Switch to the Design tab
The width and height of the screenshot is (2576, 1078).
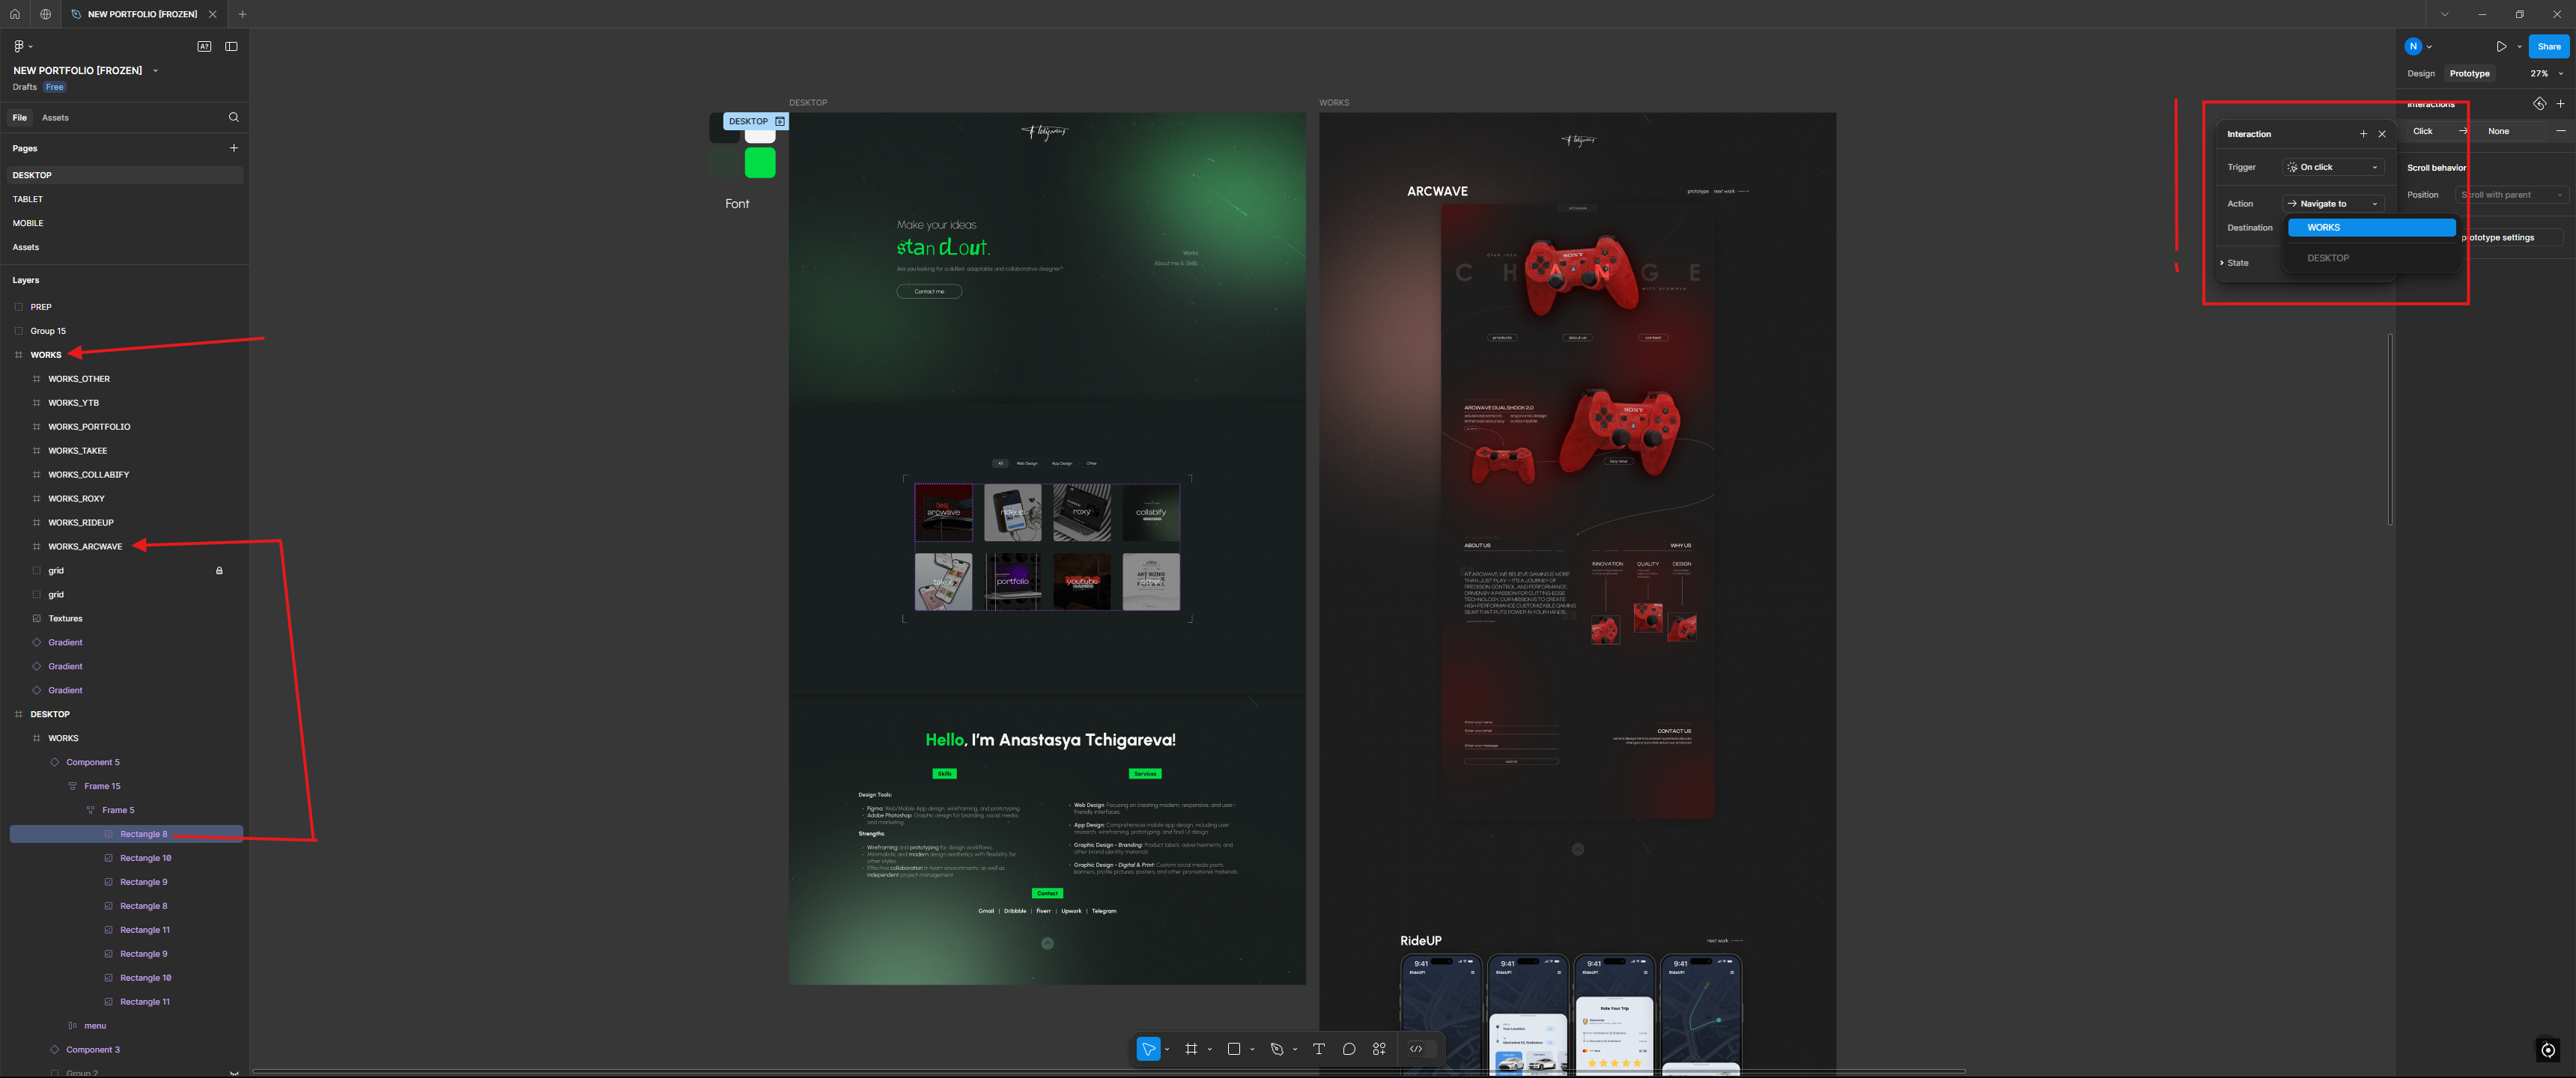point(2421,74)
